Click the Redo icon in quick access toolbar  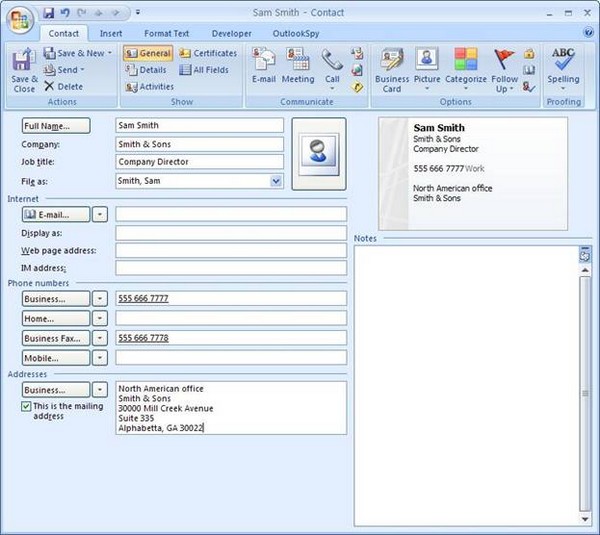pyautogui.click(x=82, y=13)
